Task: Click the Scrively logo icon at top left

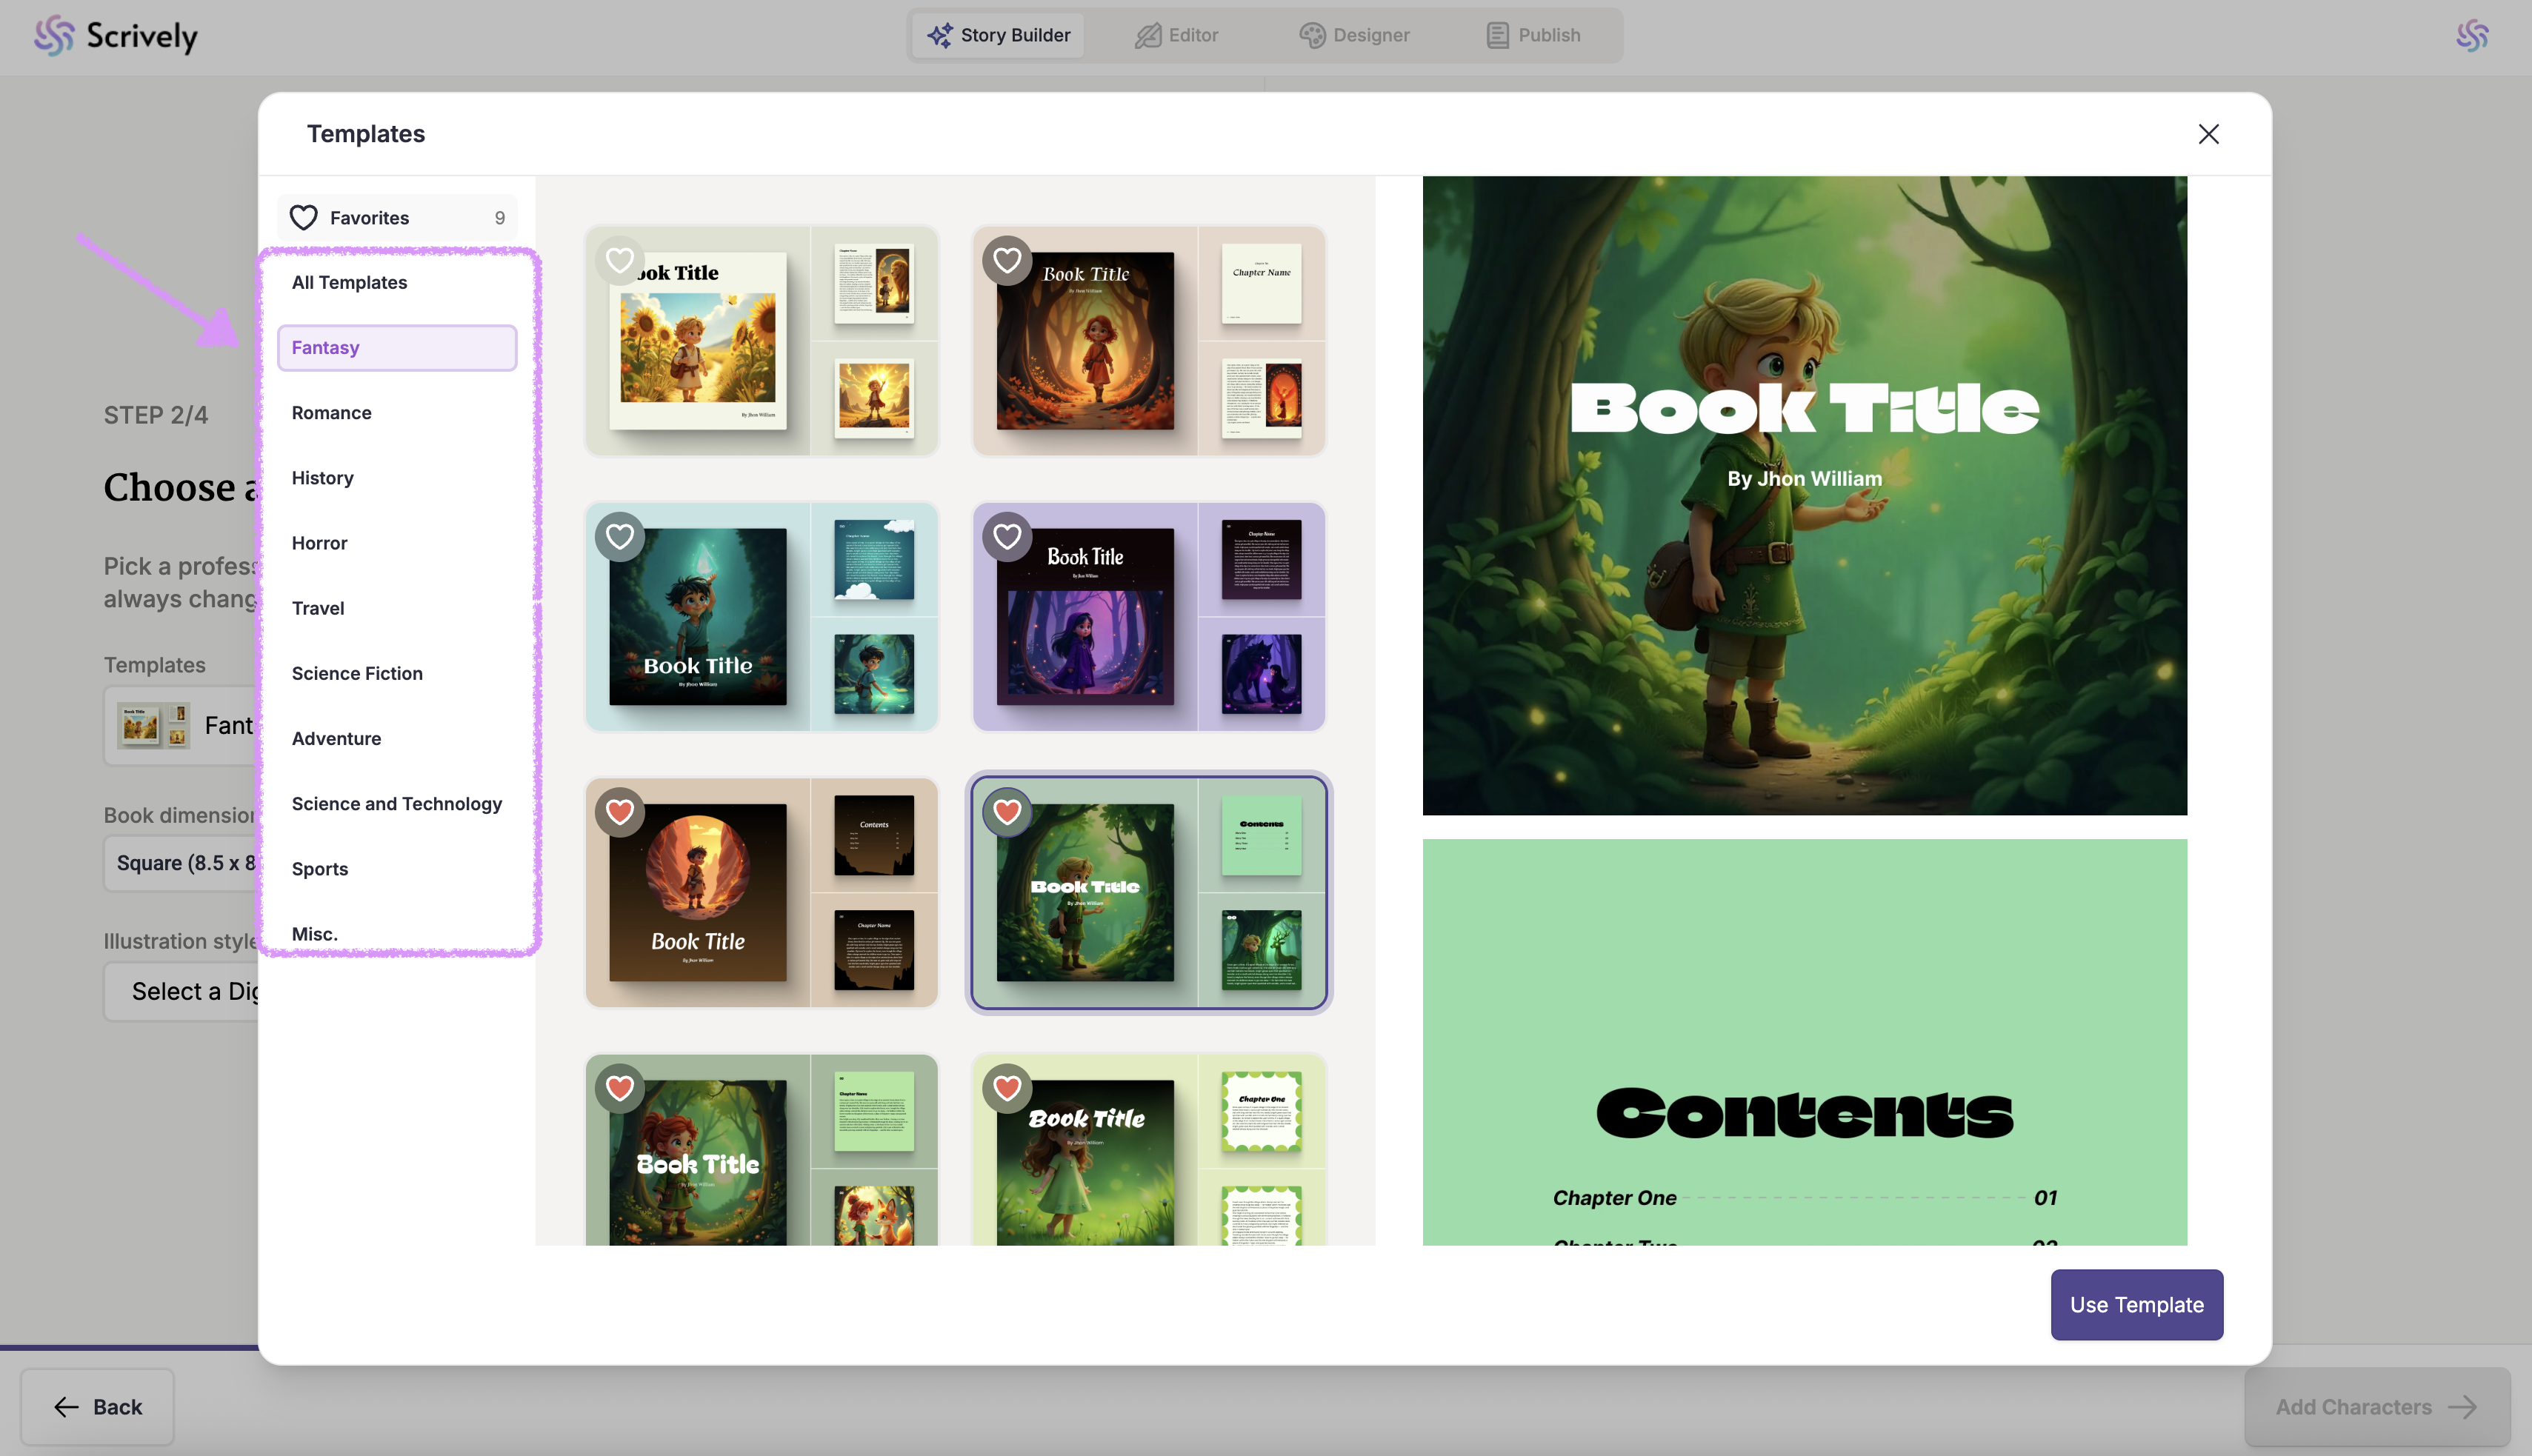Action: (54, 35)
